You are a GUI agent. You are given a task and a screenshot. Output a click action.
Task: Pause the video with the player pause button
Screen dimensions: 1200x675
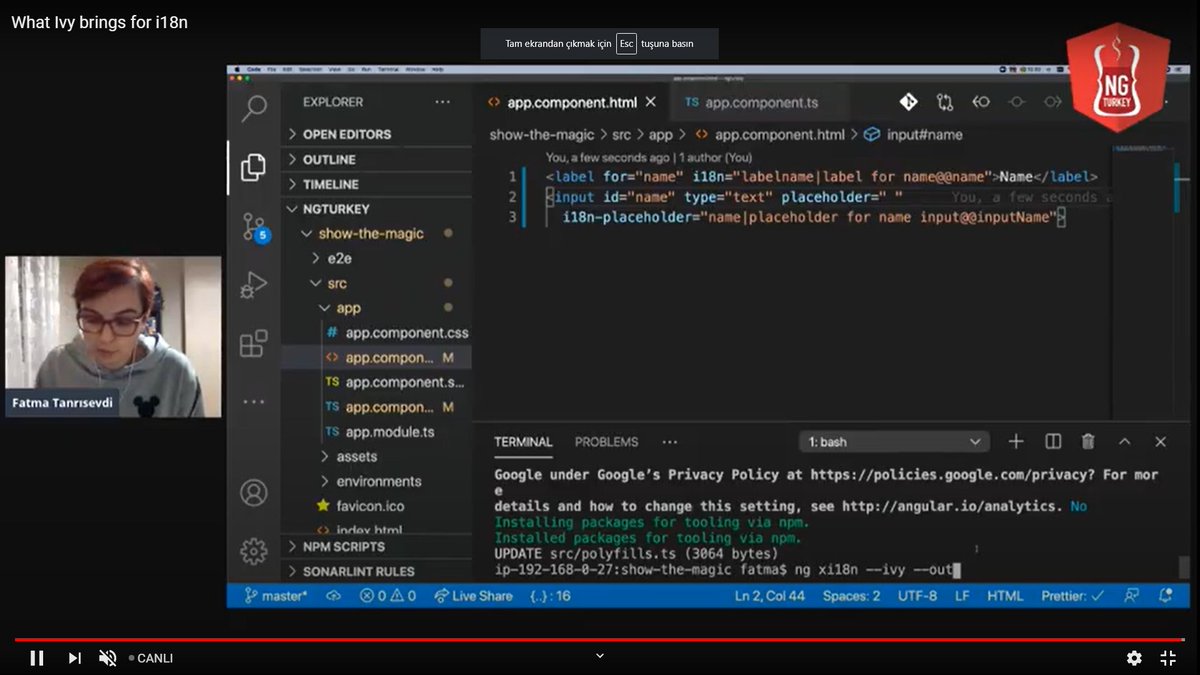pyautogui.click(x=37, y=658)
